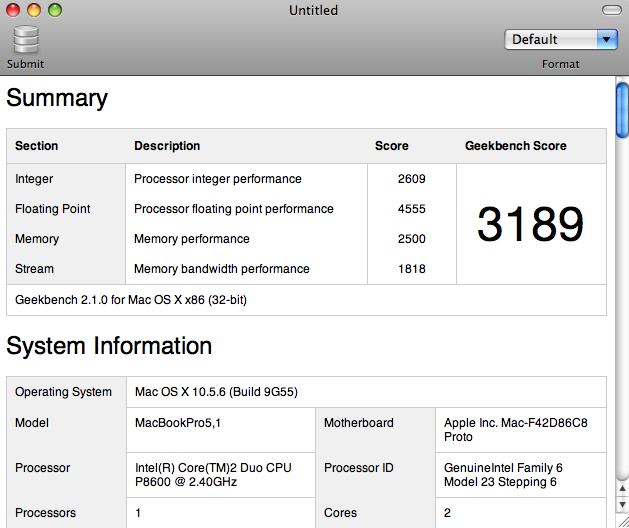Click the vertical scrollbar thumb
The image size is (629, 528).
tap(622, 110)
